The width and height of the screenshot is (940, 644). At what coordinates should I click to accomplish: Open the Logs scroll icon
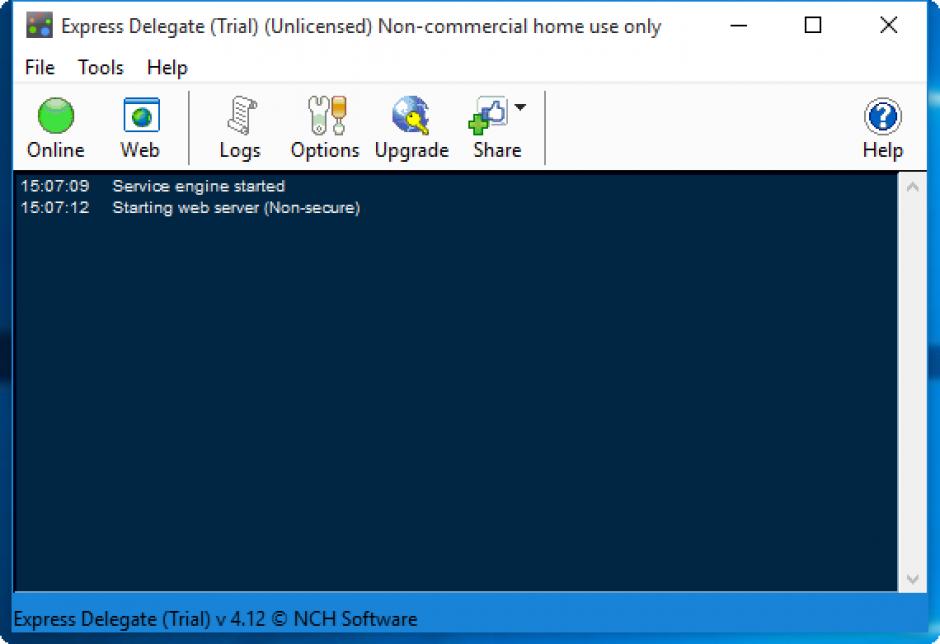240,127
